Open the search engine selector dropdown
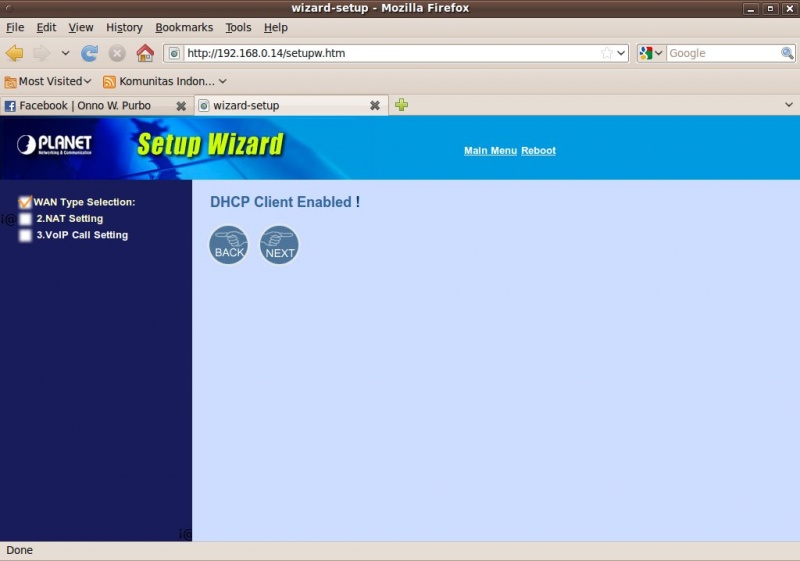Screen dimensions: 800x561 click(x=651, y=53)
